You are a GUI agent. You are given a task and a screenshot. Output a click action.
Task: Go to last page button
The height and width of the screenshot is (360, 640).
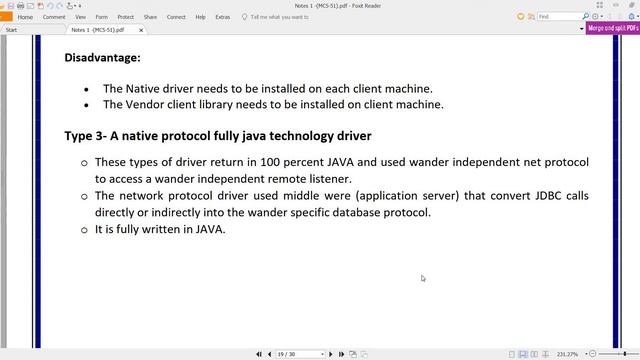(x=341, y=354)
